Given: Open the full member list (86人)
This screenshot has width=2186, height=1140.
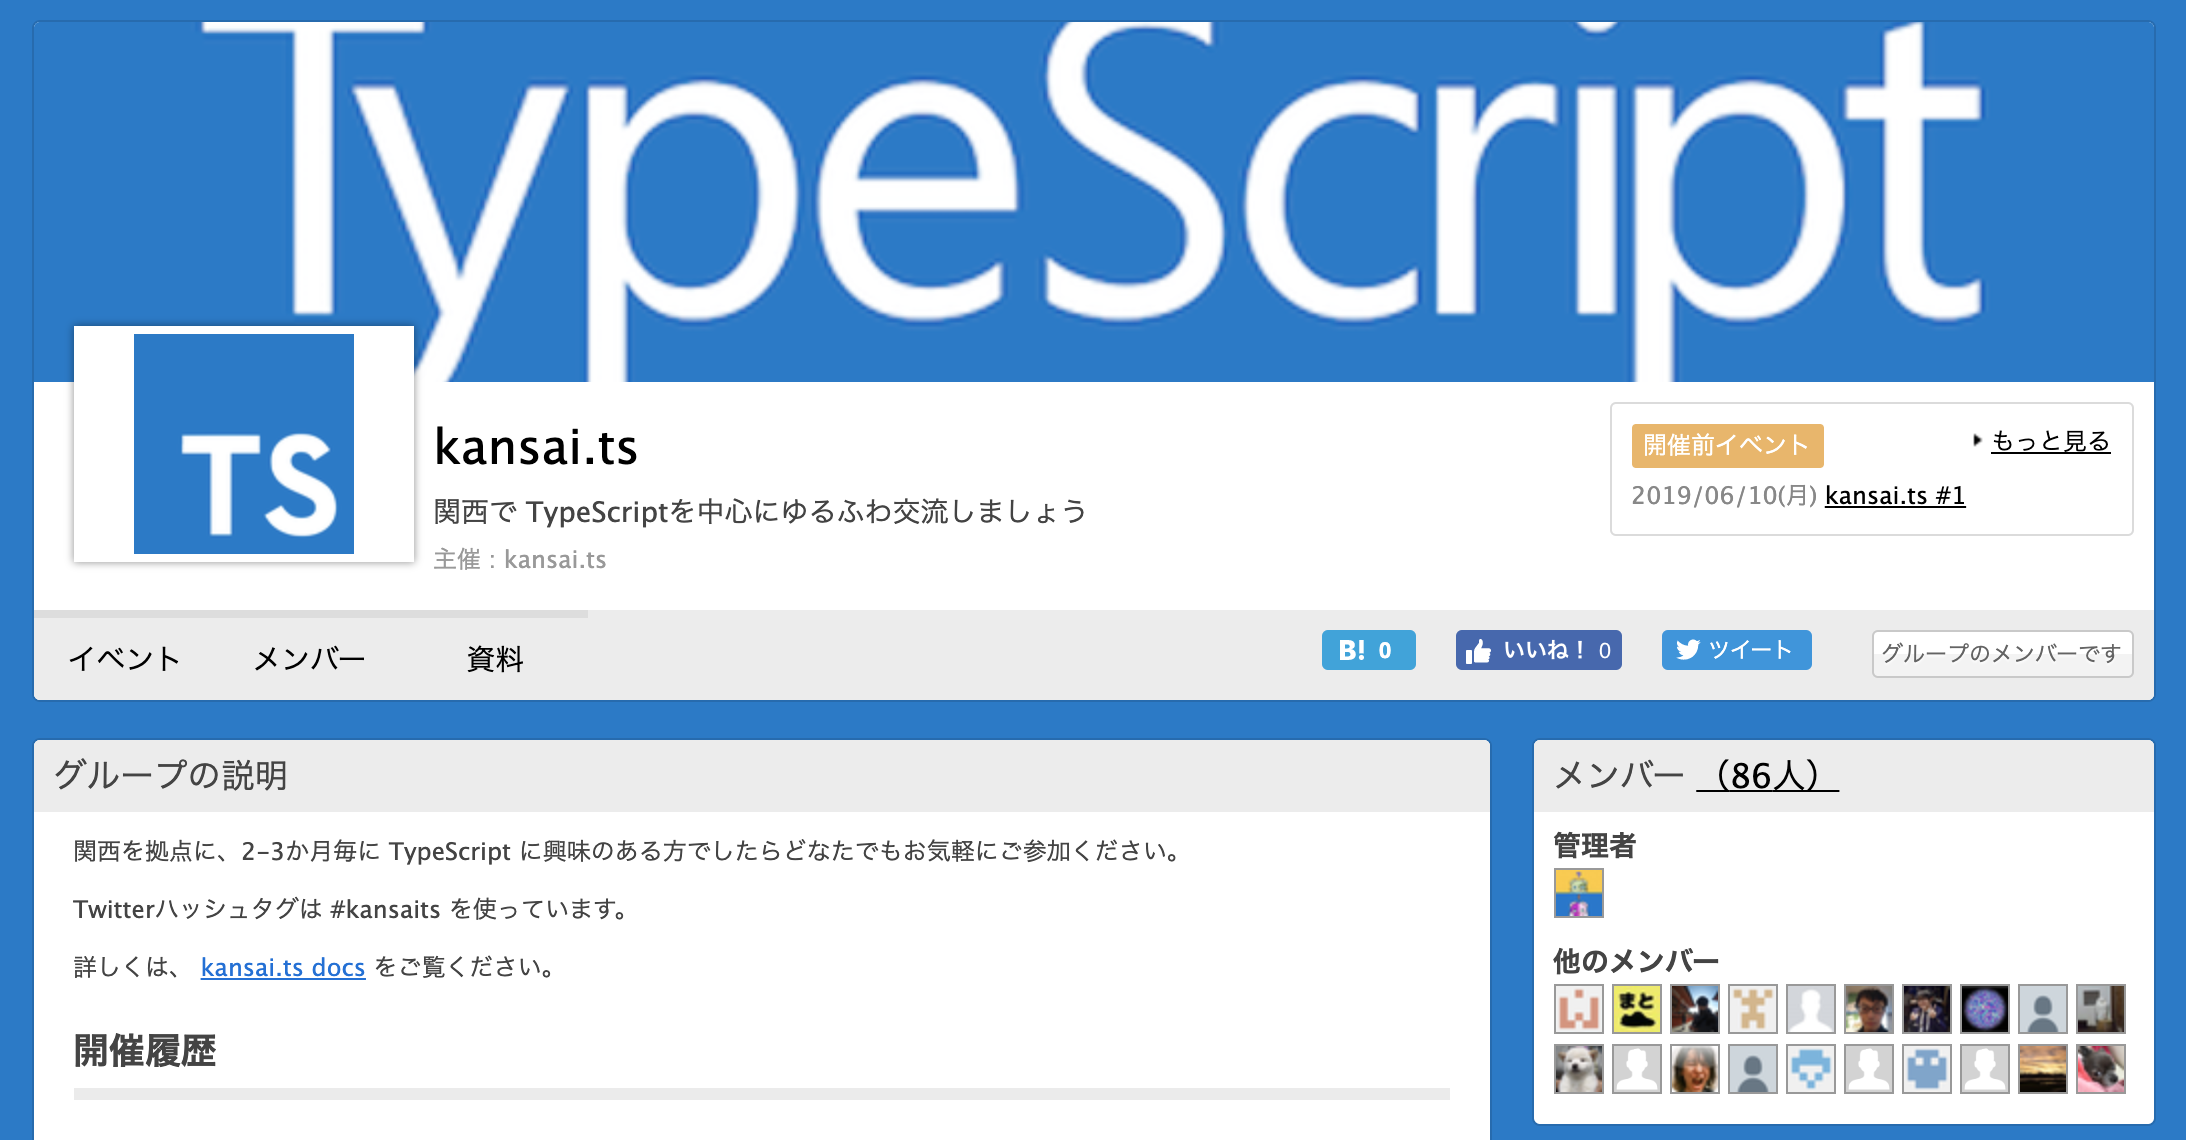Looking at the screenshot, I should coord(1767,775).
